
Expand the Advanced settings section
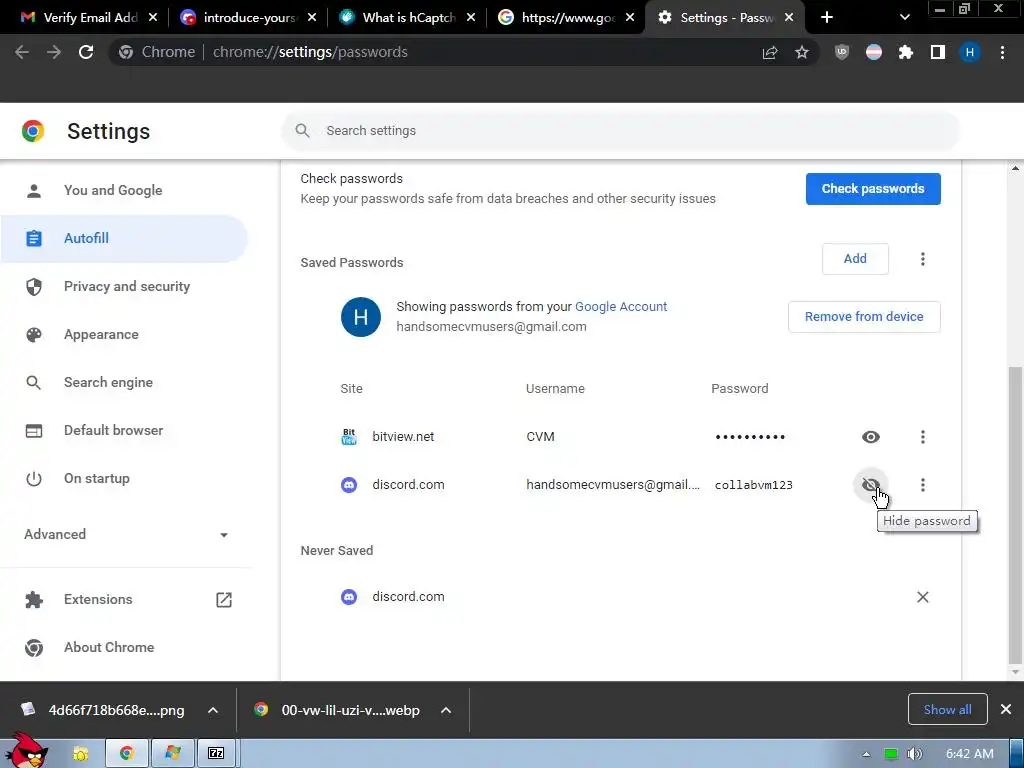(126, 534)
